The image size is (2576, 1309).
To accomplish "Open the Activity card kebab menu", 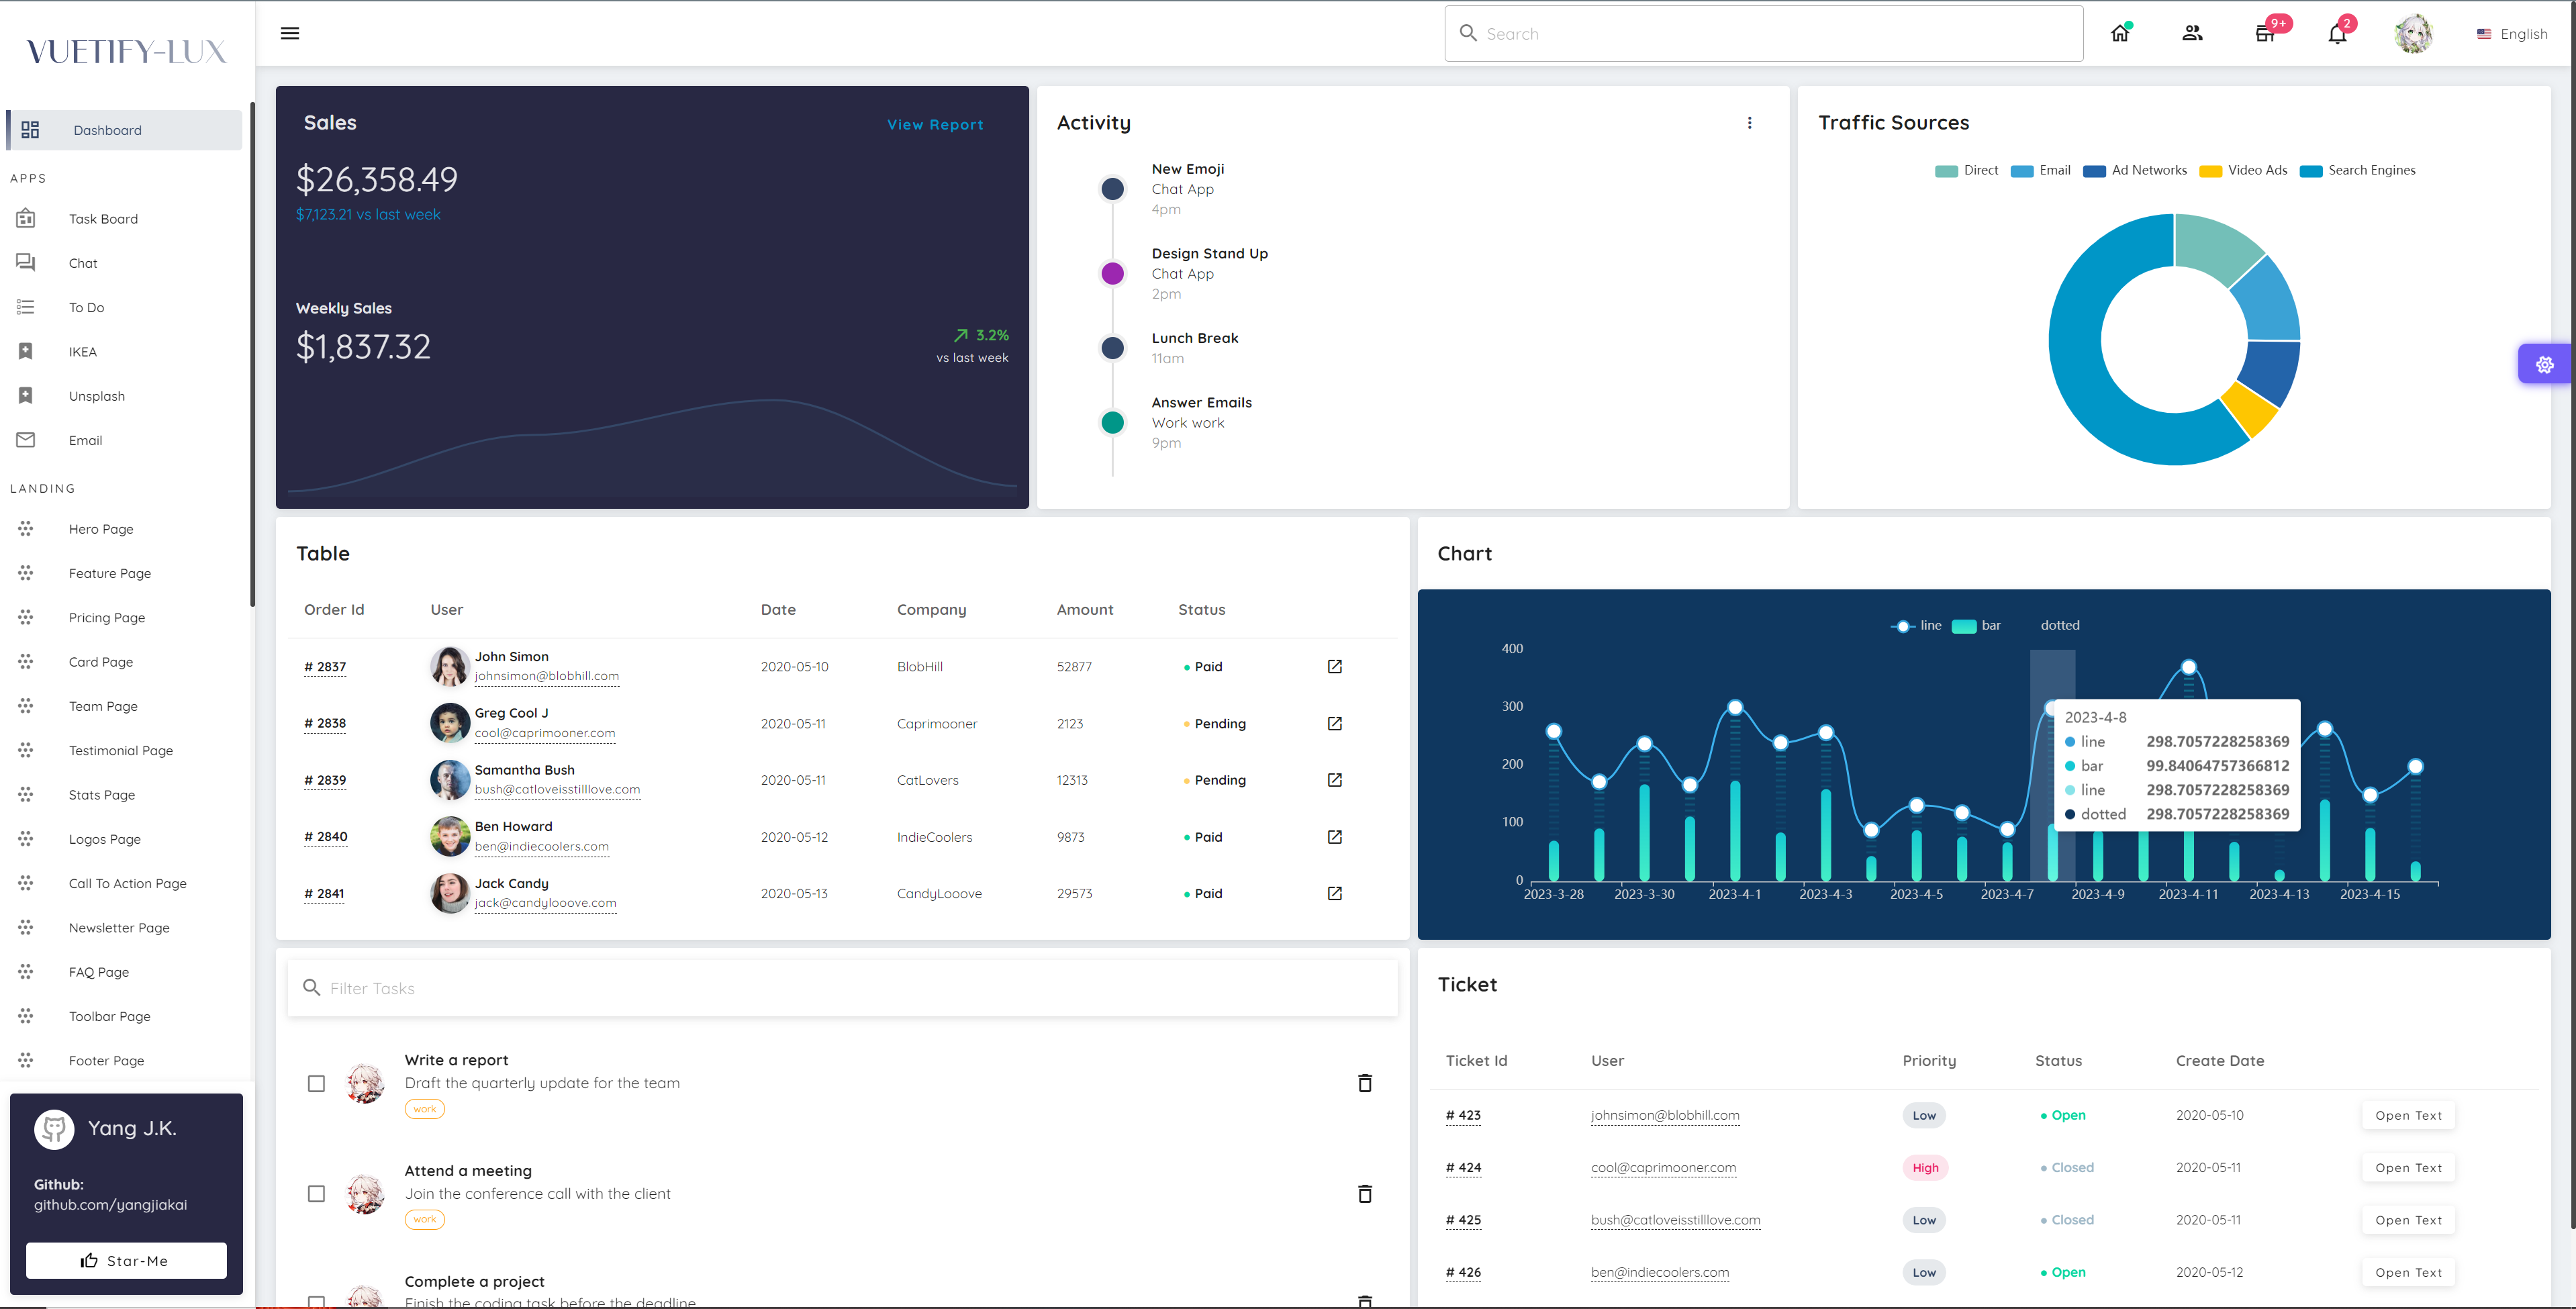I will click(x=1751, y=122).
